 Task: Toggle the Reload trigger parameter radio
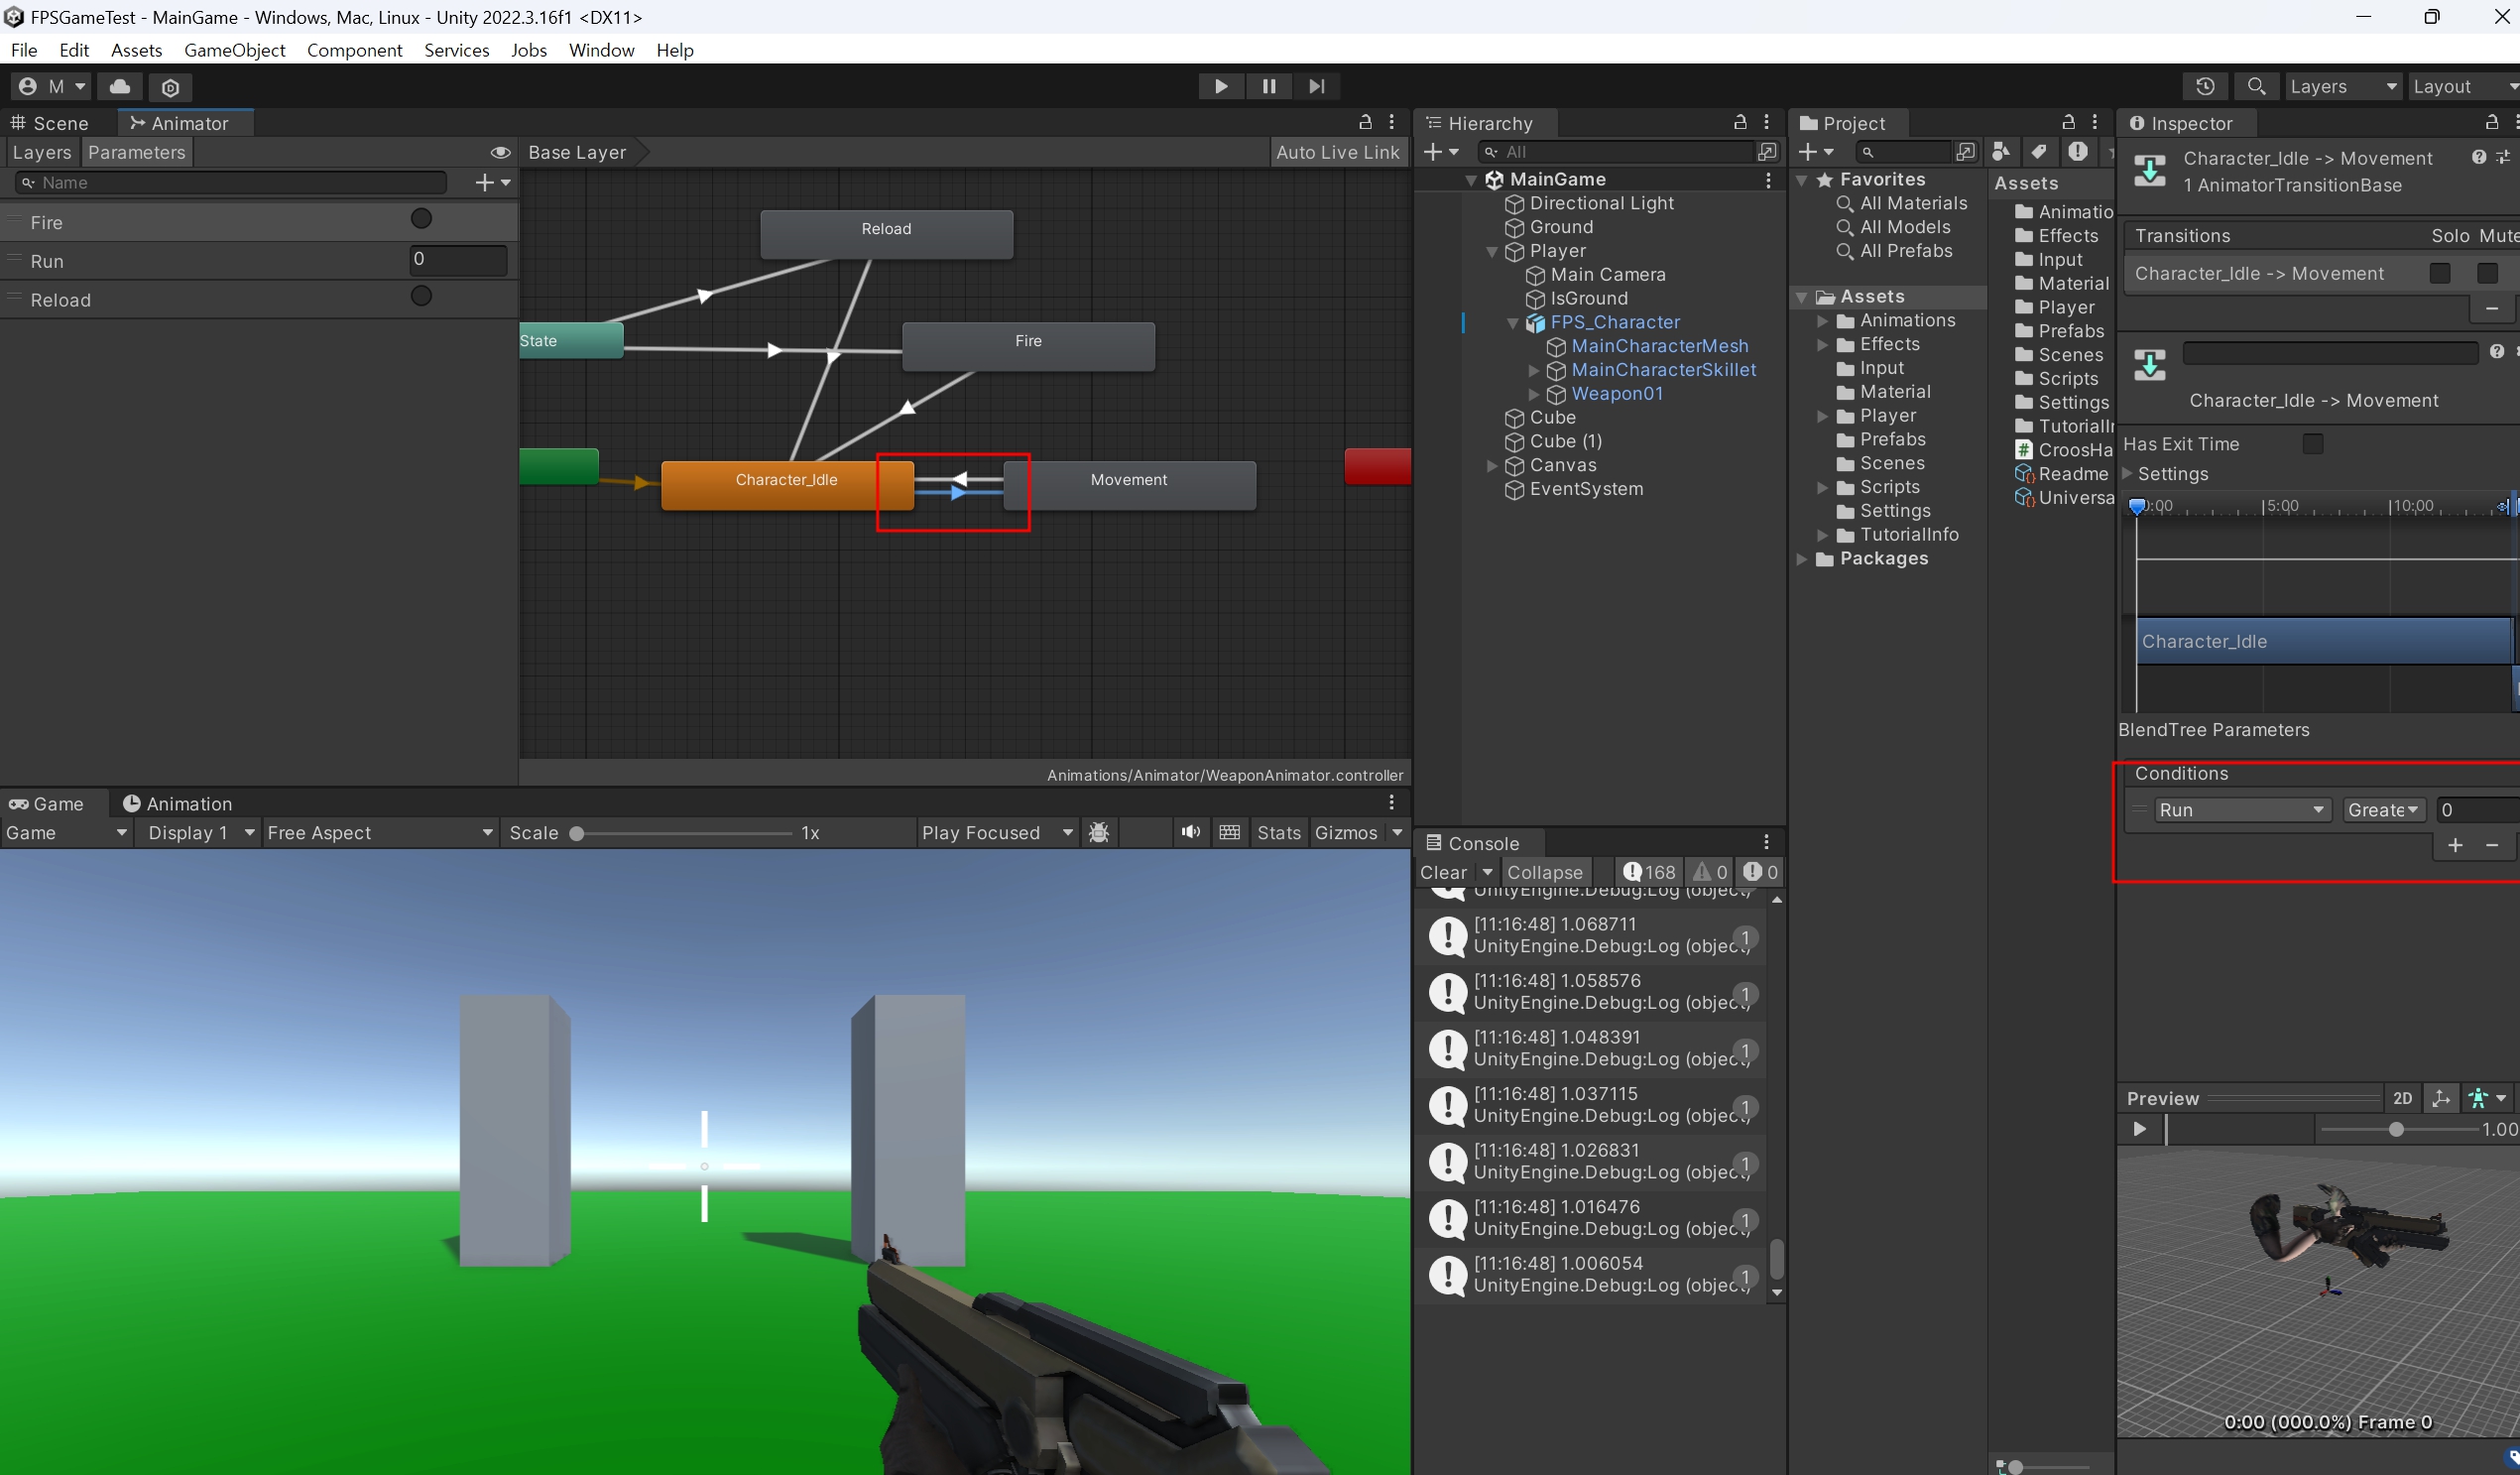421,296
